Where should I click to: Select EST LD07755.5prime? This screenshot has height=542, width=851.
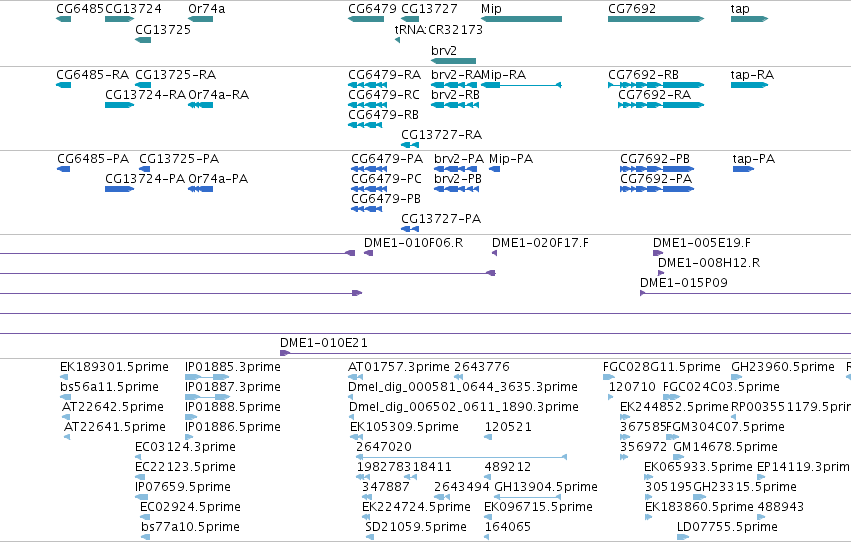pyautogui.click(x=683, y=537)
